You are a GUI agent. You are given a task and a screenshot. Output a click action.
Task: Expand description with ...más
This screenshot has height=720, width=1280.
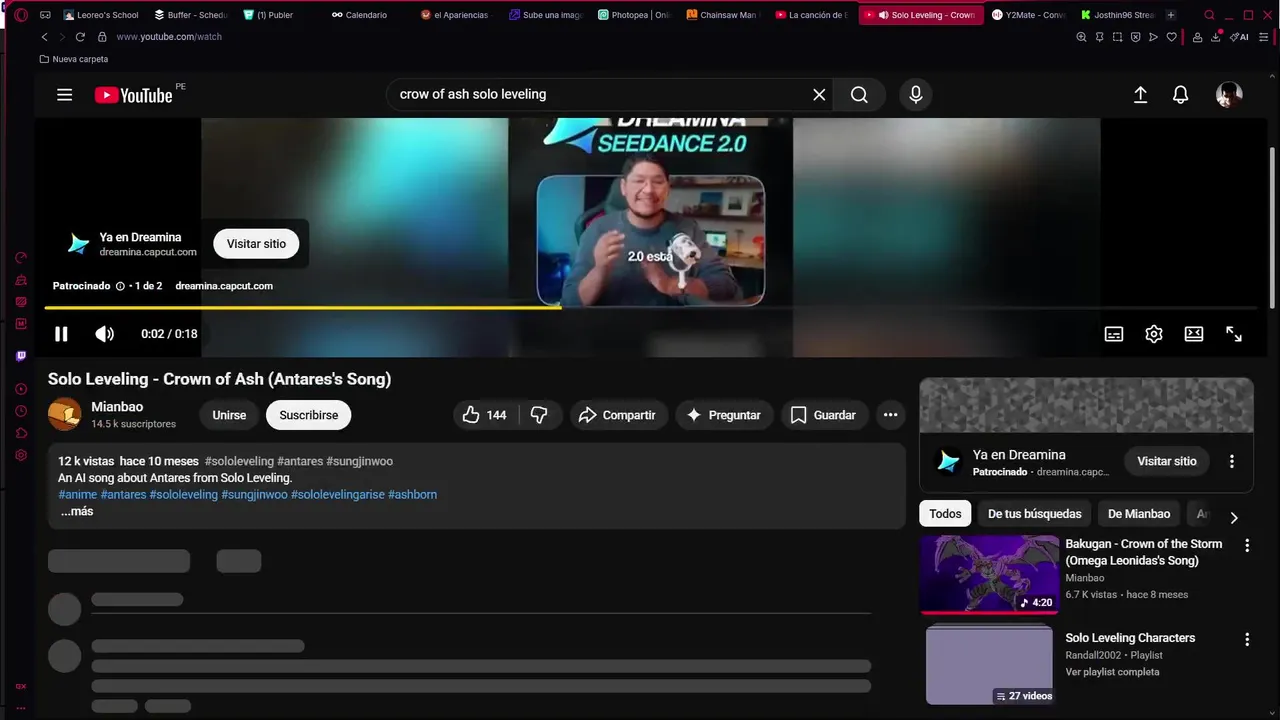pyautogui.click(x=77, y=511)
